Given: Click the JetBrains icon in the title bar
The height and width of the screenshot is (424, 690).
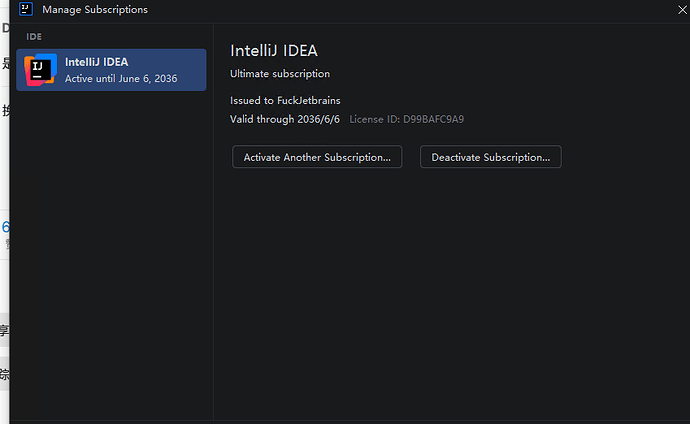Looking at the screenshot, I should coord(26,9).
